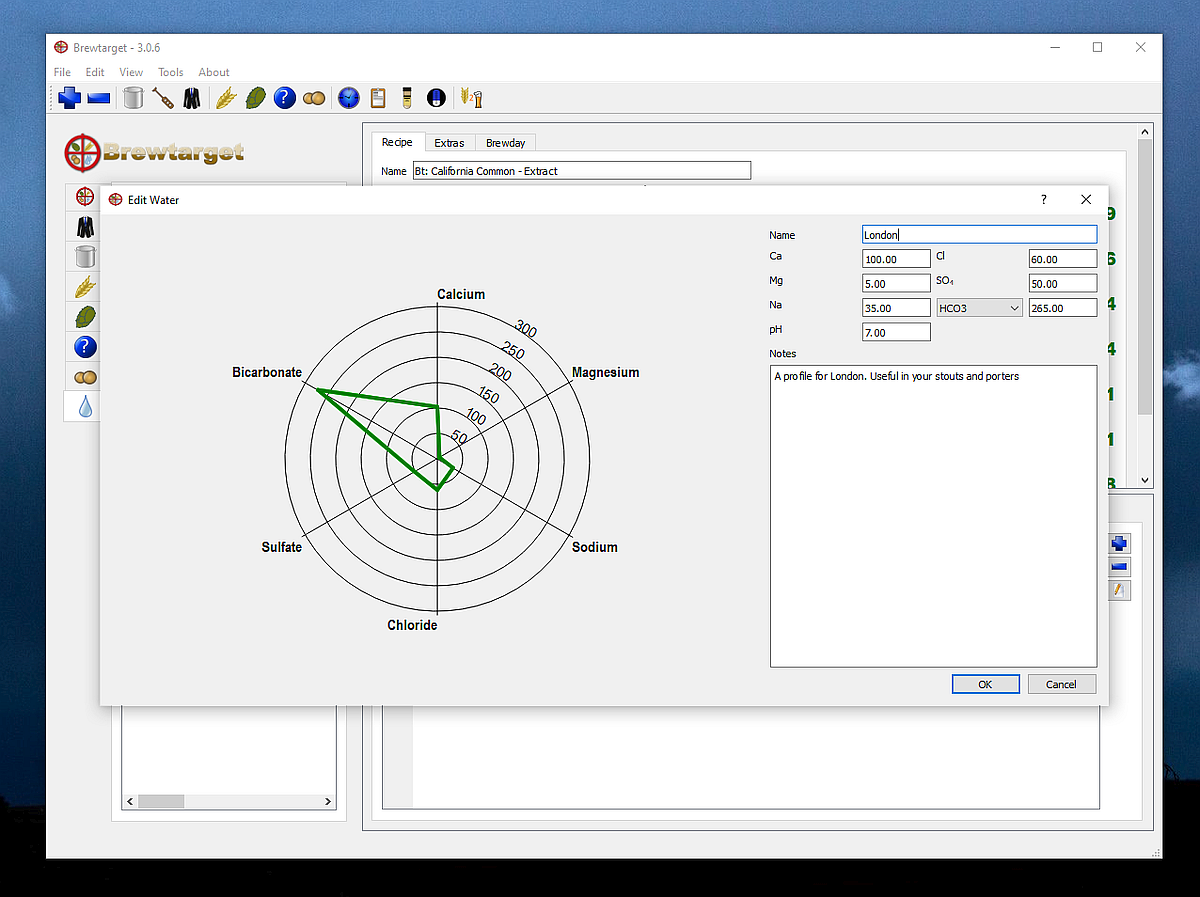Click the Bicarbonate axis label on radar chart
Viewport: 1200px width, 897px height.
tap(267, 372)
